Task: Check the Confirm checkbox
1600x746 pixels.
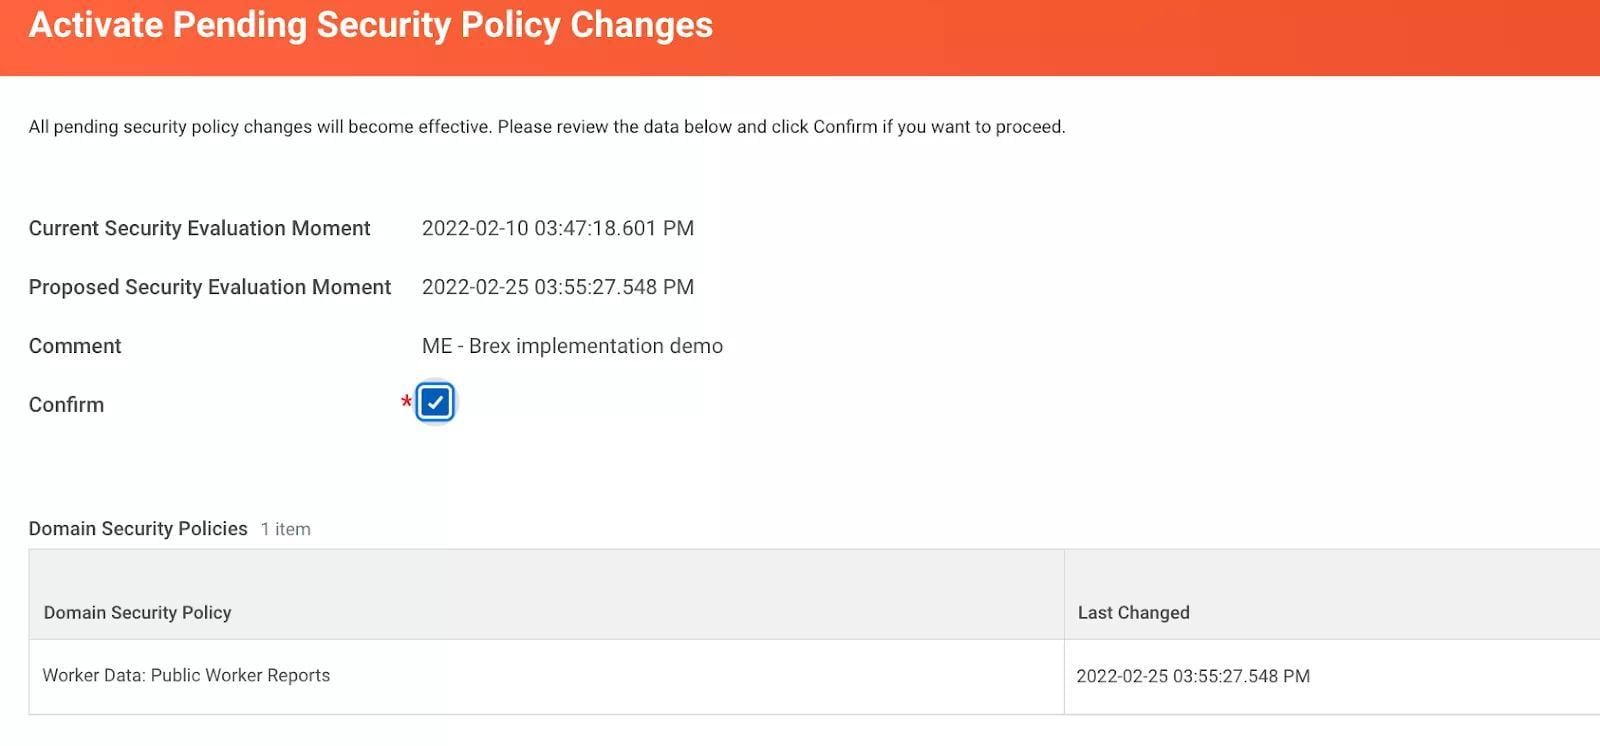Action: click(x=435, y=403)
